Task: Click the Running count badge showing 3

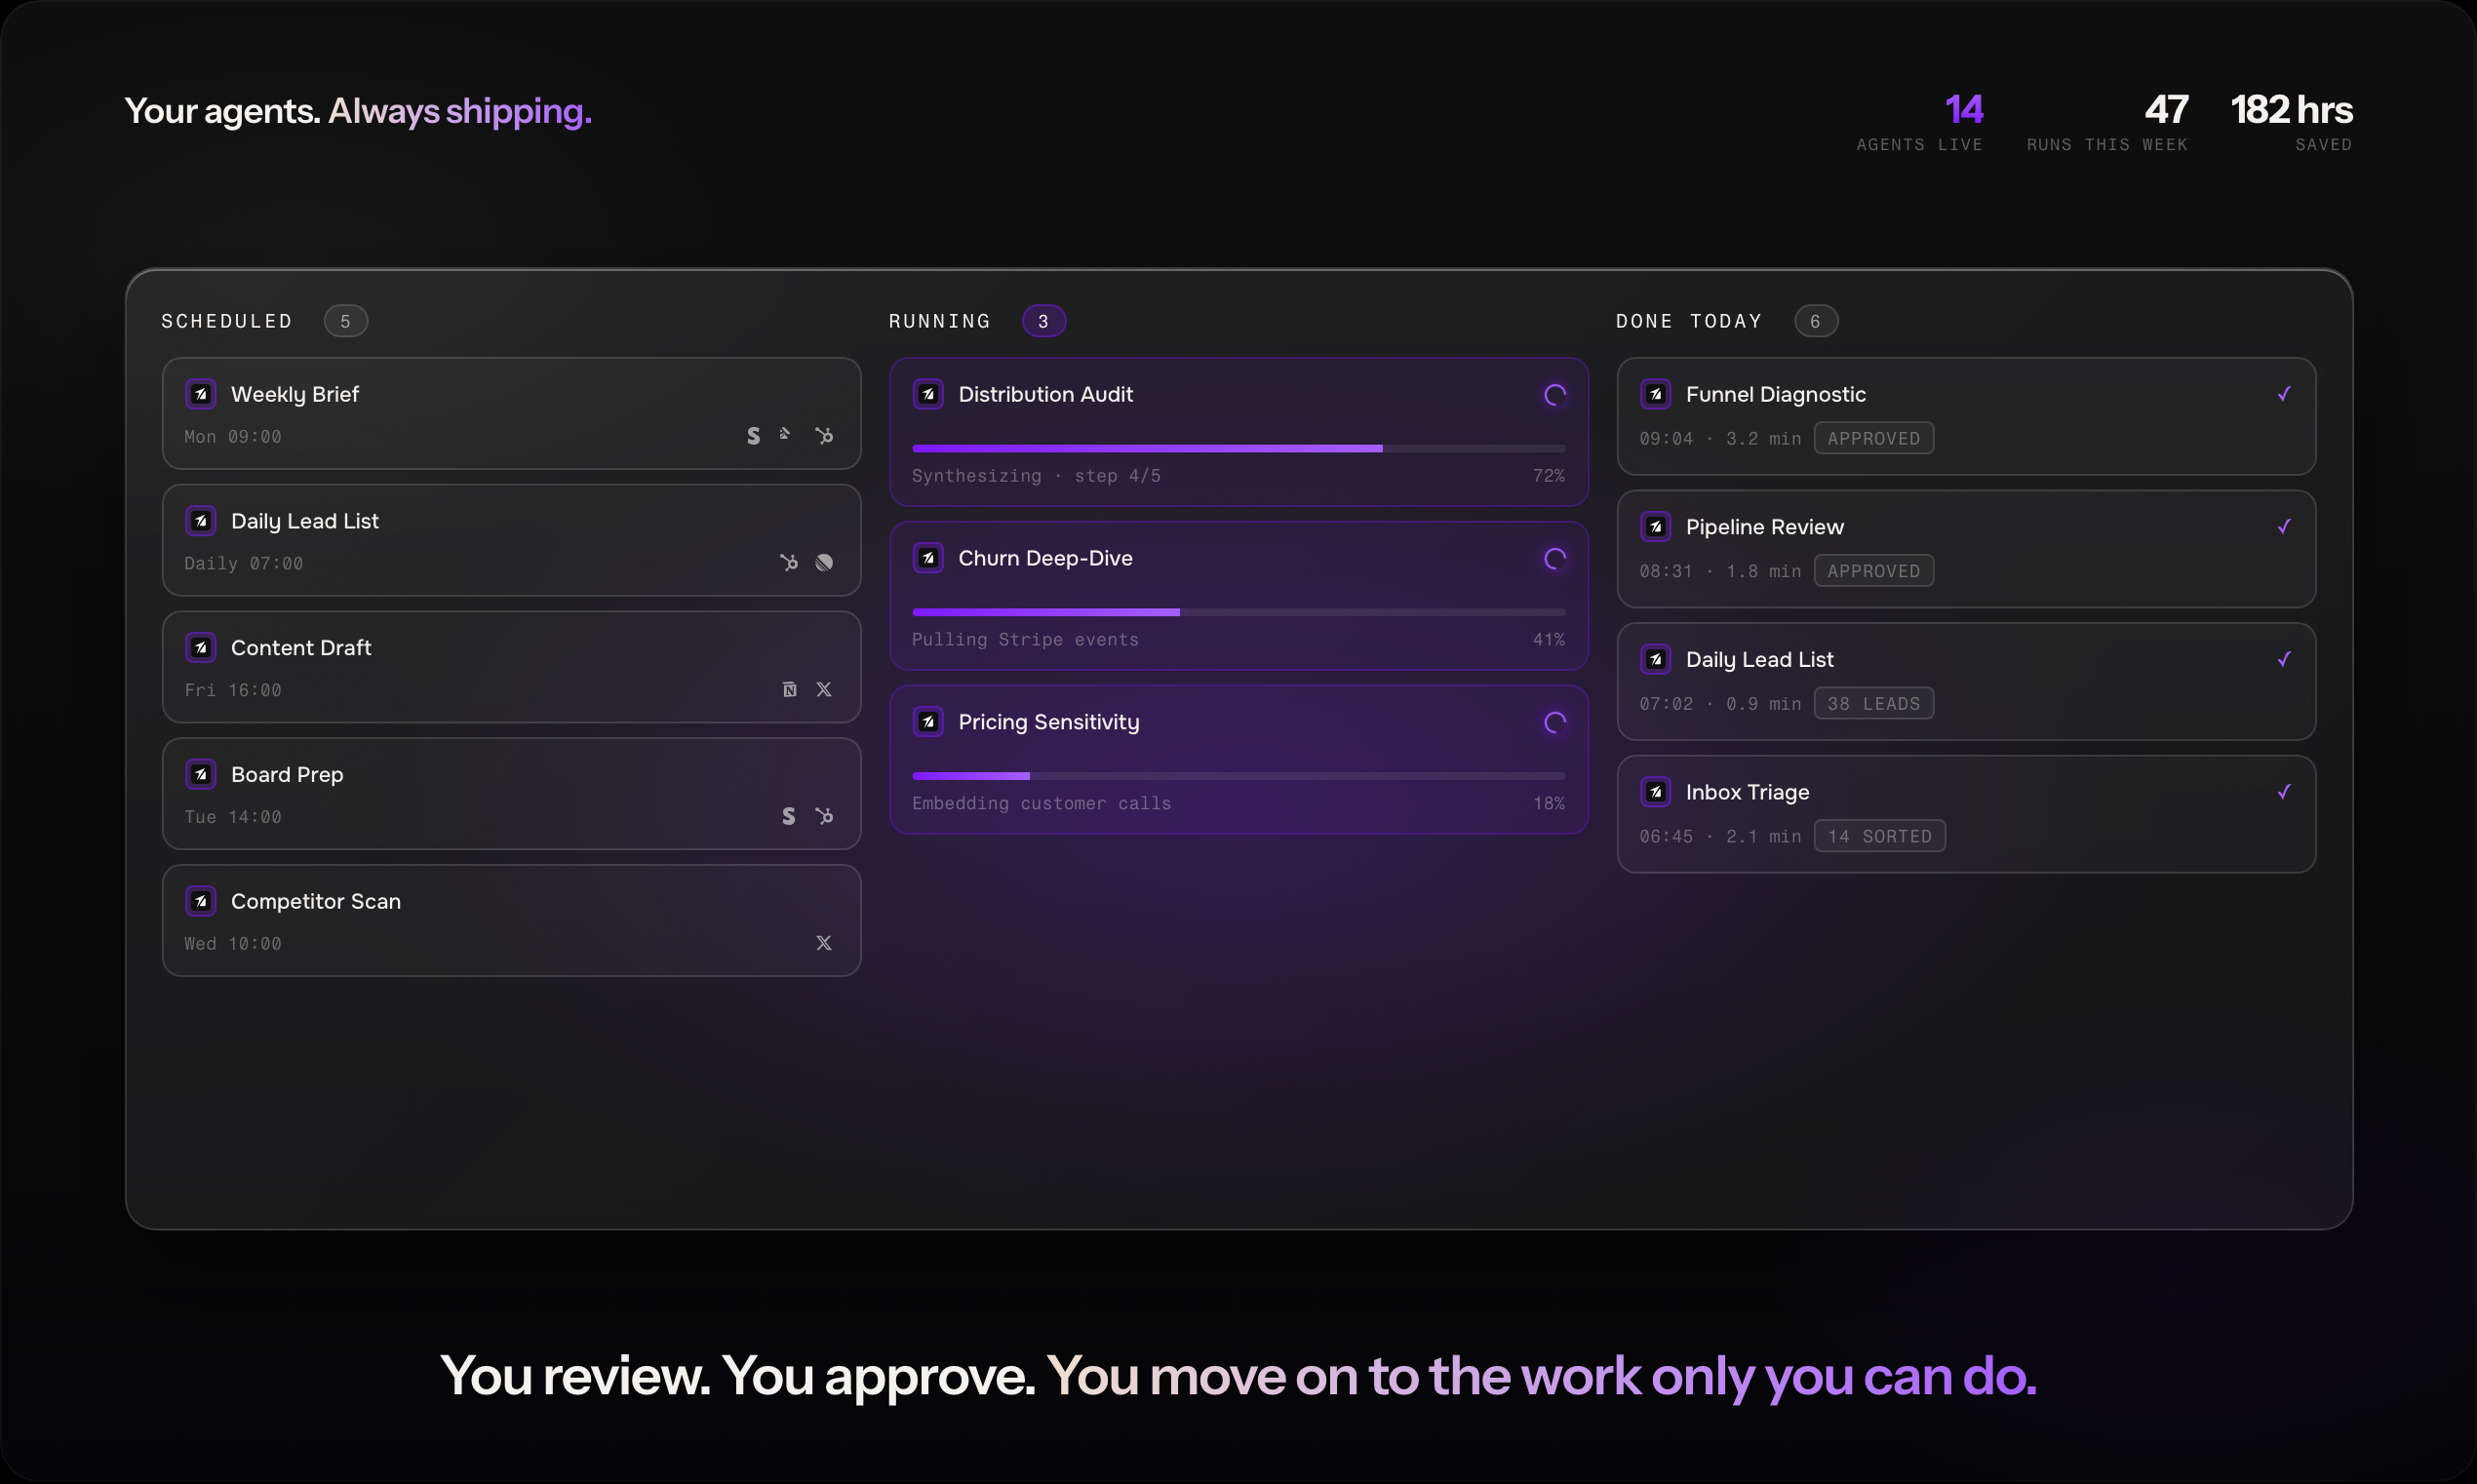Action: tap(1043, 321)
